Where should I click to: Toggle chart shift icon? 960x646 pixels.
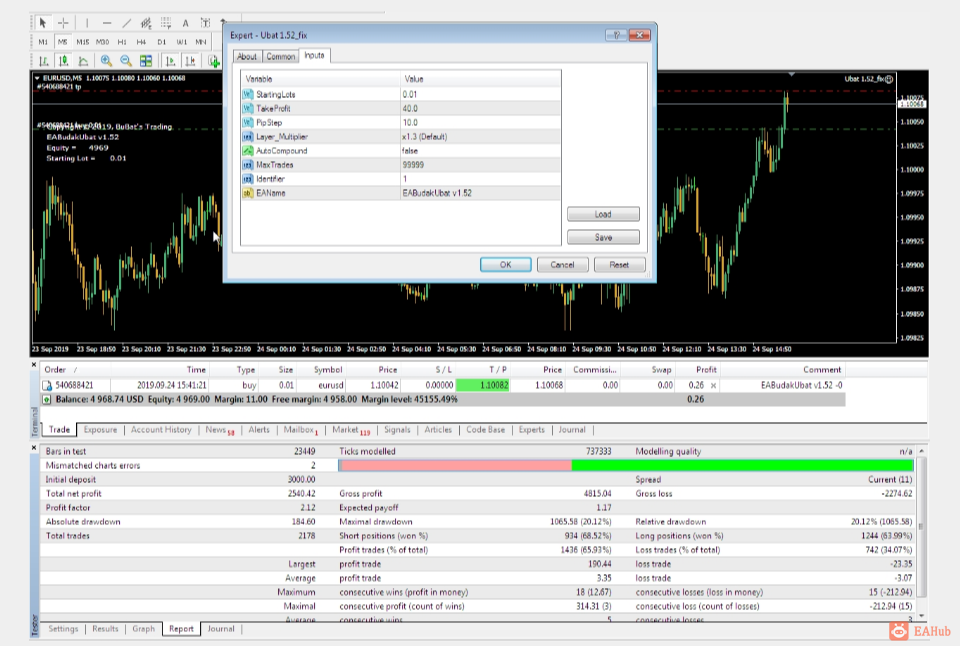[190, 61]
